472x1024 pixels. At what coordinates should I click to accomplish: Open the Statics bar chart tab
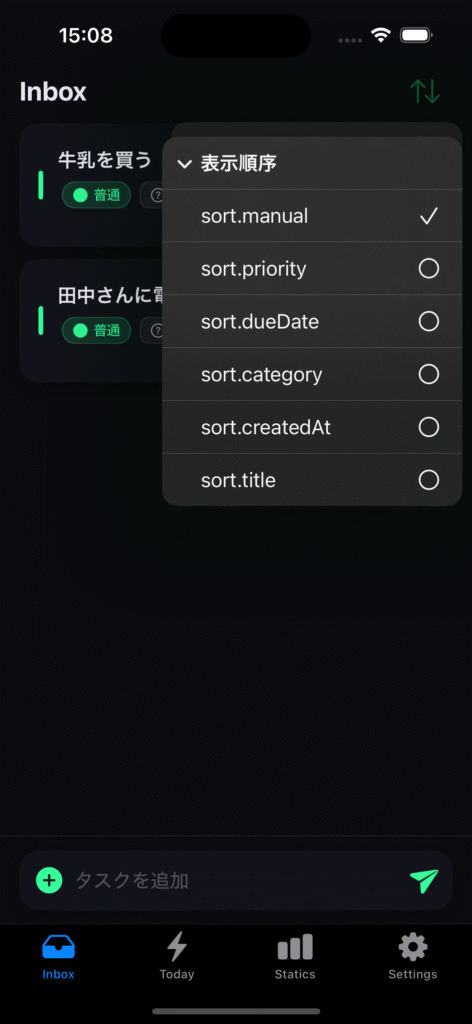click(x=295, y=955)
